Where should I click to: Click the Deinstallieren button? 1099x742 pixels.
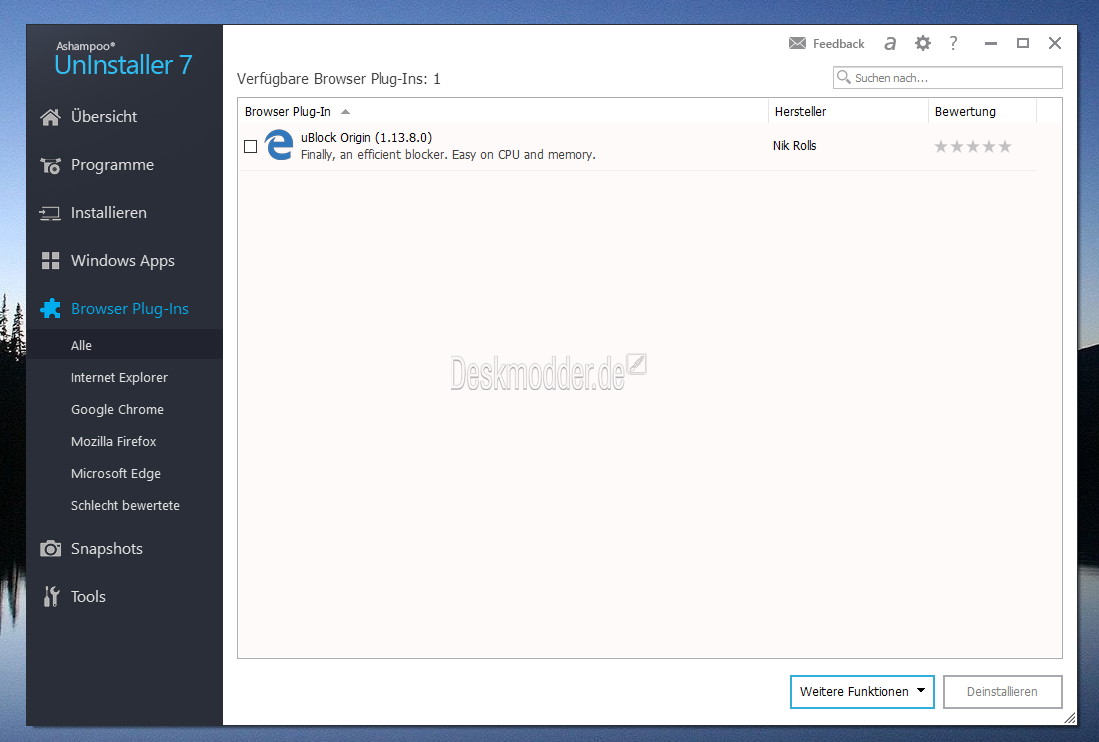[1002, 692]
